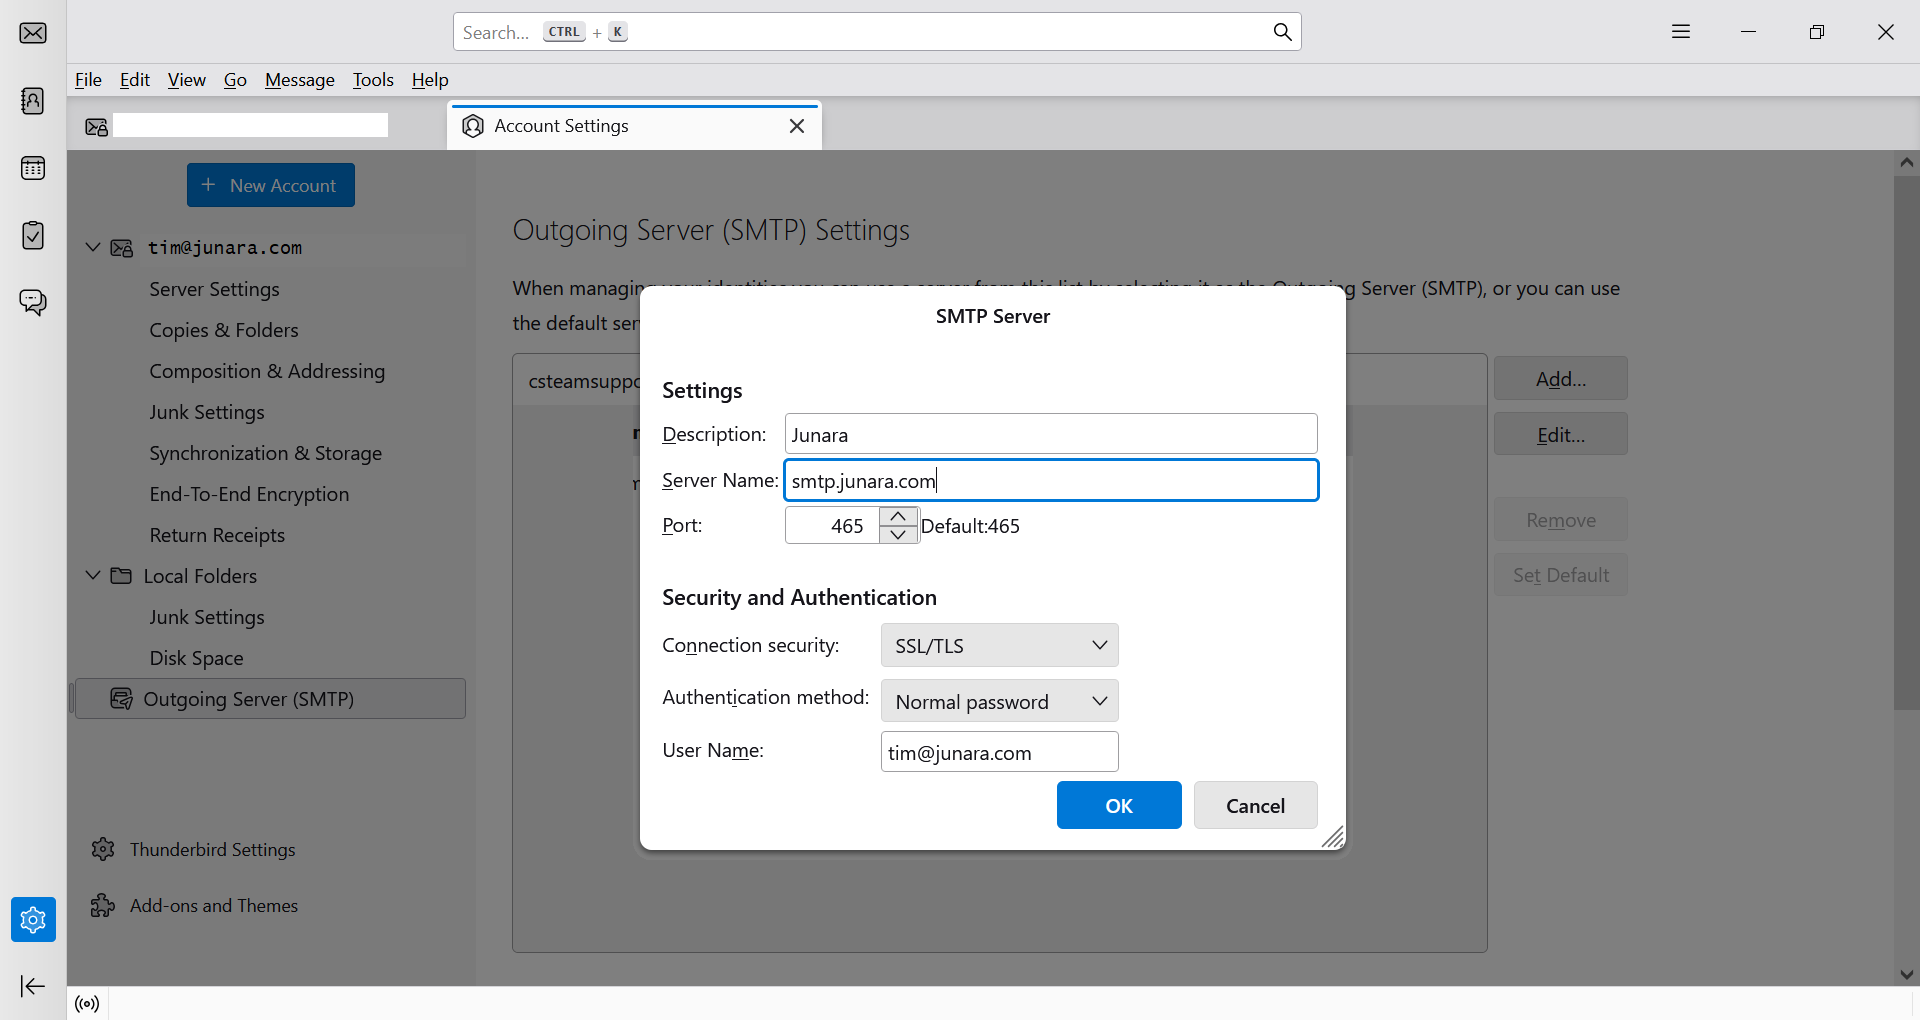Screen dimensions: 1920x1020
Task: Open the Edit menu
Action: [135, 80]
